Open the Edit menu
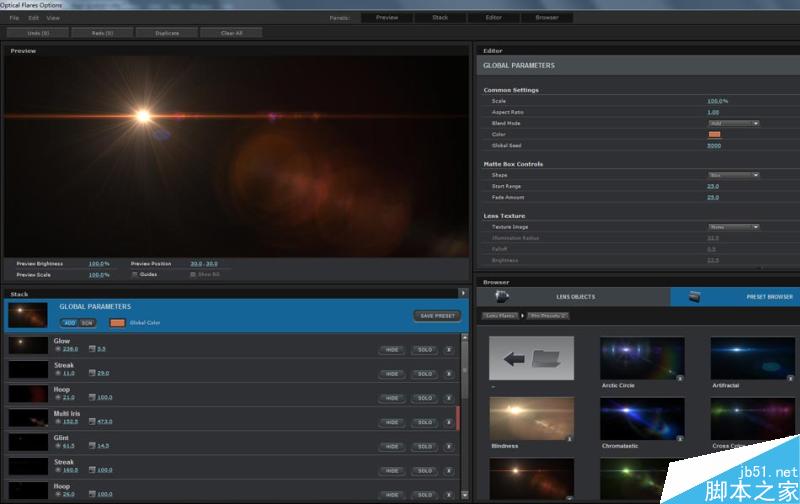Viewport: 800px width, 504px height. (x=34, y=18)
